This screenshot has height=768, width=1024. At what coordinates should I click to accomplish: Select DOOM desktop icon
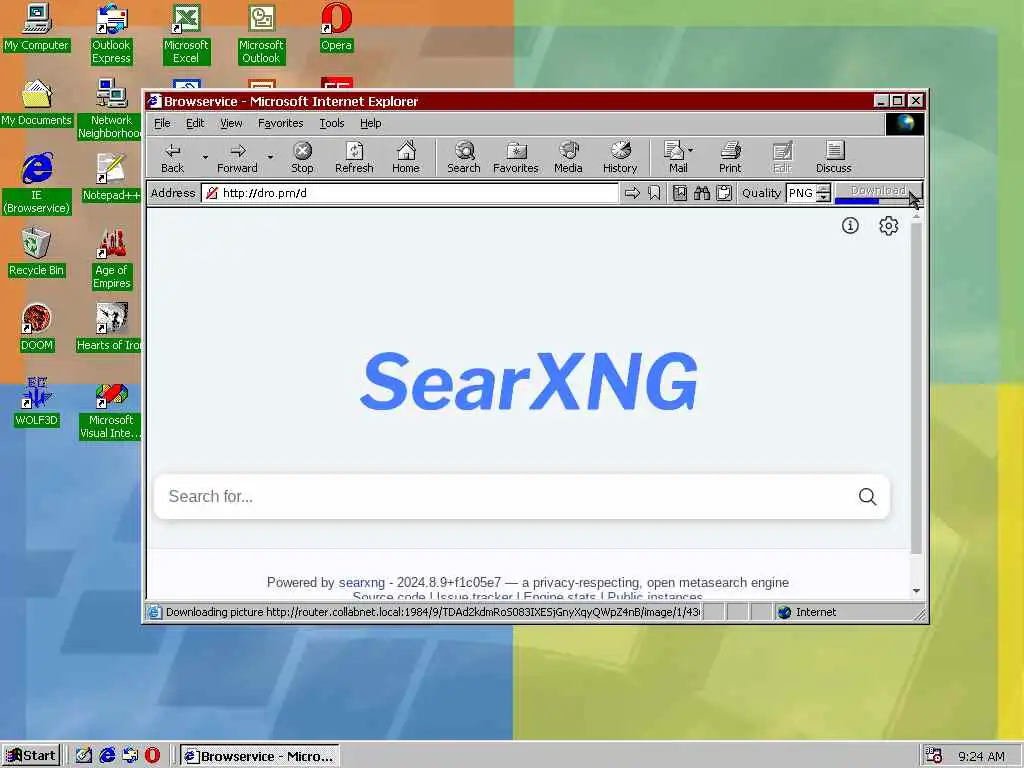point(37,328)
